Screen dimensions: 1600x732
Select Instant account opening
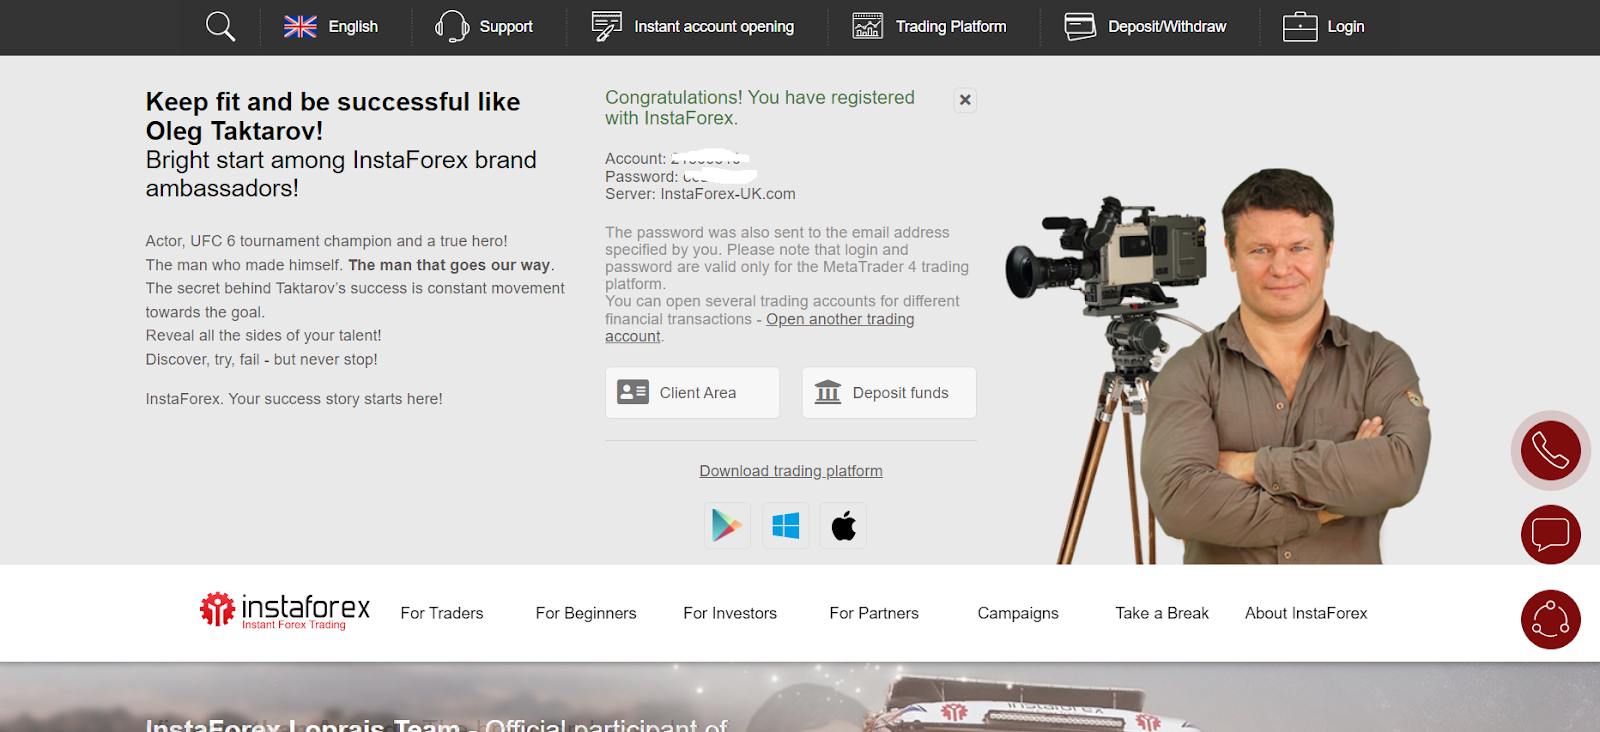[714, 27]
